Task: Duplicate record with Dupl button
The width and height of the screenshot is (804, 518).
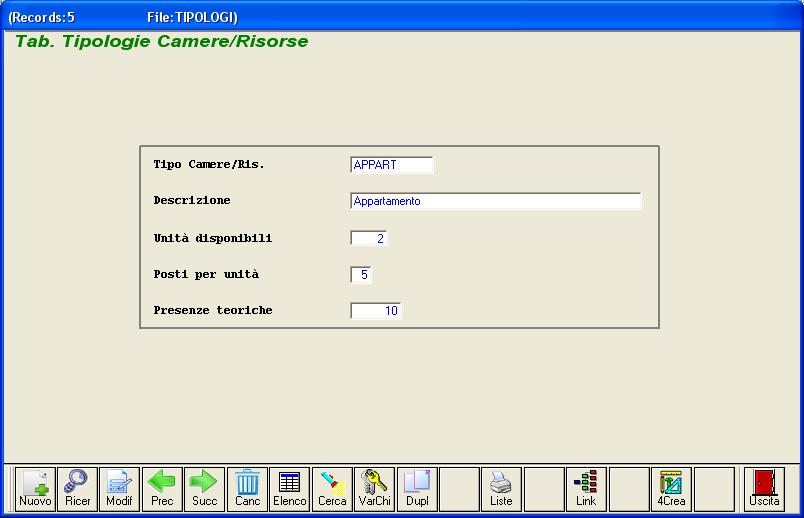Action: coord(417,488)
